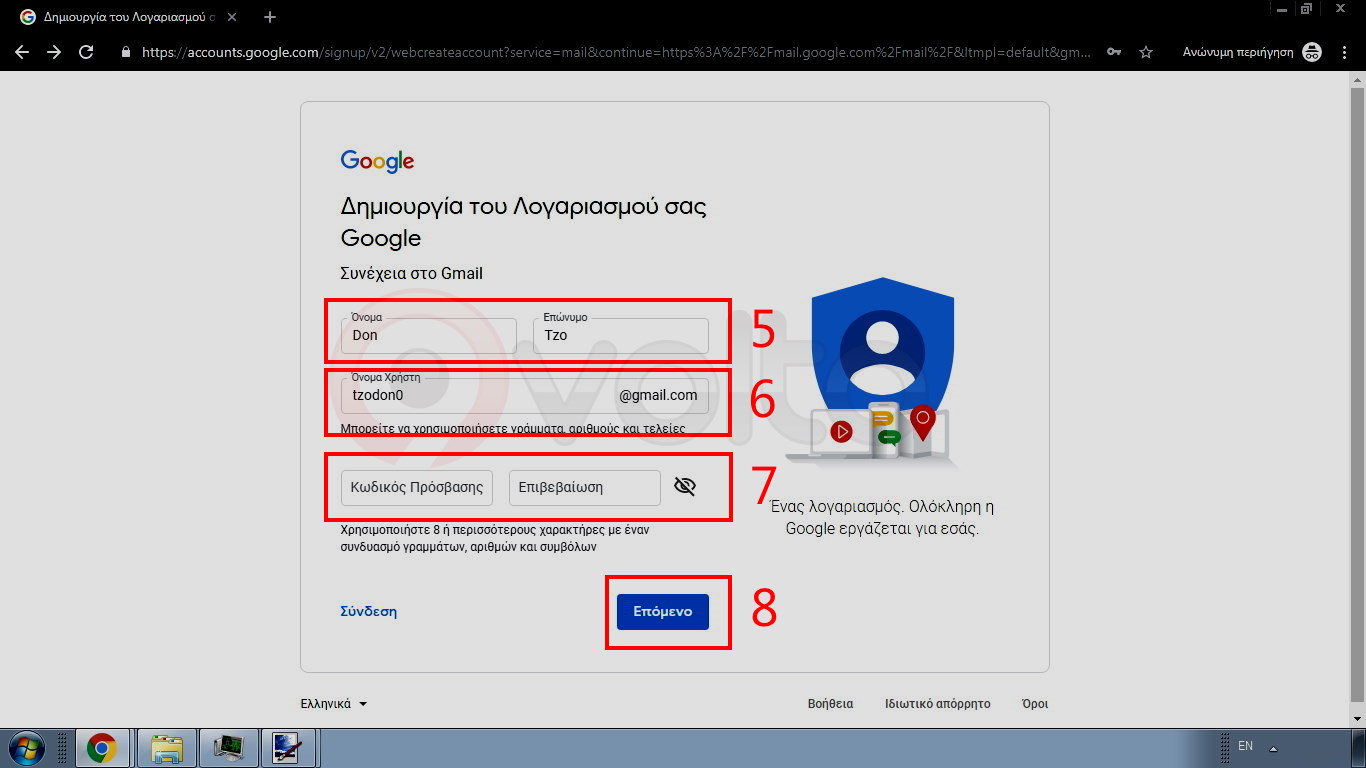Click the Όνομα first name field
The height and width of the screenshot is (768, 1366).
pos(429,335)
